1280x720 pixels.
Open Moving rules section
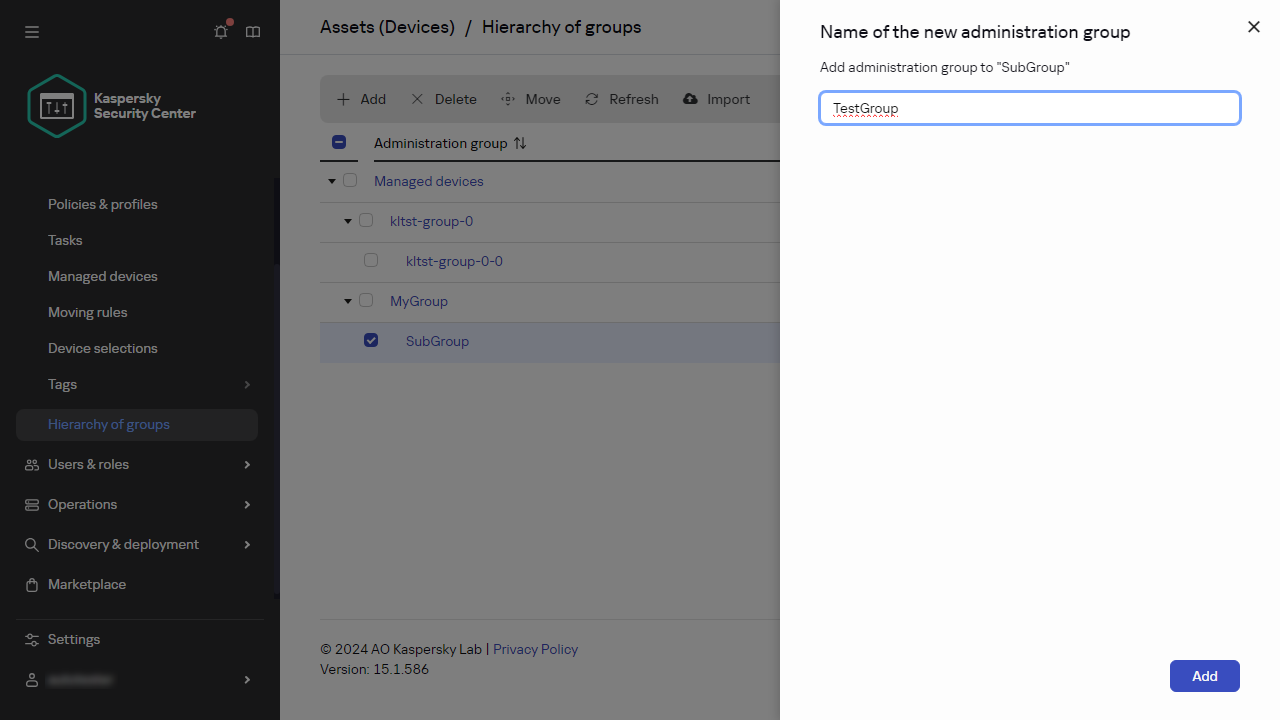pyautogui.click(x=88, y=312)
